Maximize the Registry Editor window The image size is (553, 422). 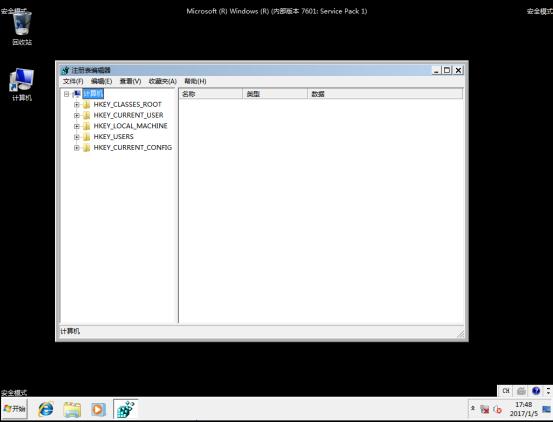(x=447, y=71)
